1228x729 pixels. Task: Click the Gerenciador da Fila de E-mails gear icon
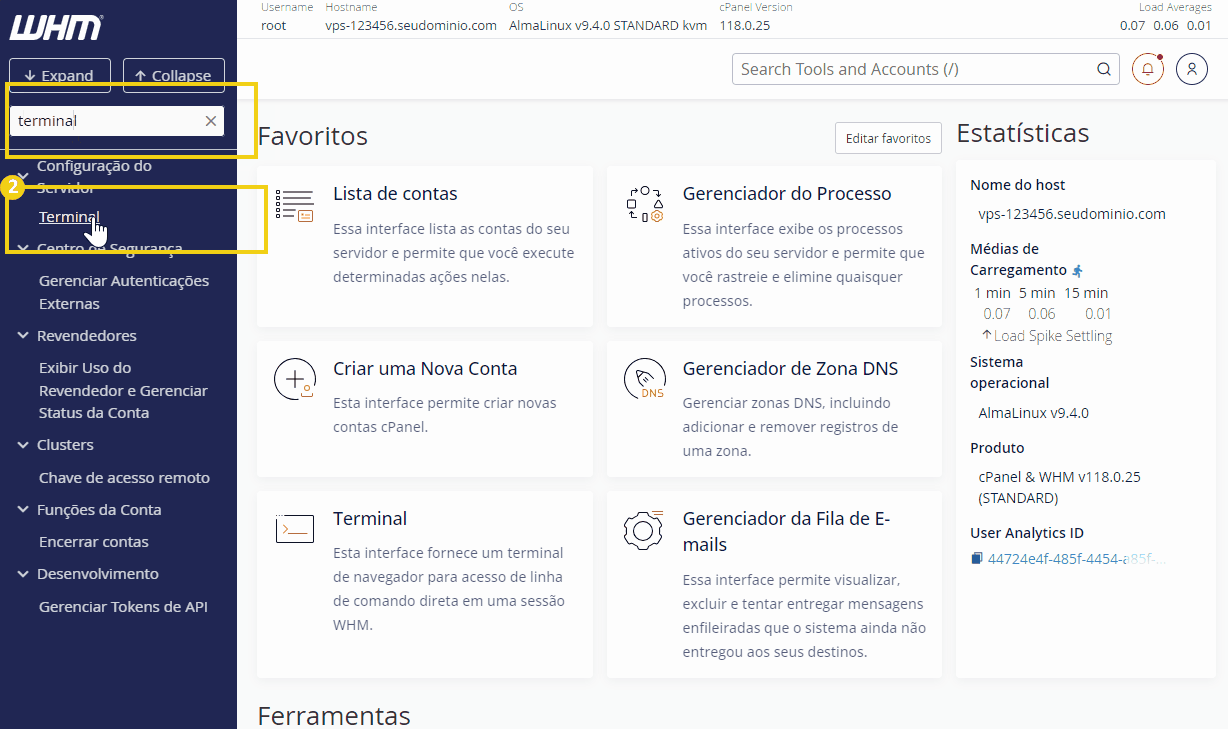click(644, 529)
